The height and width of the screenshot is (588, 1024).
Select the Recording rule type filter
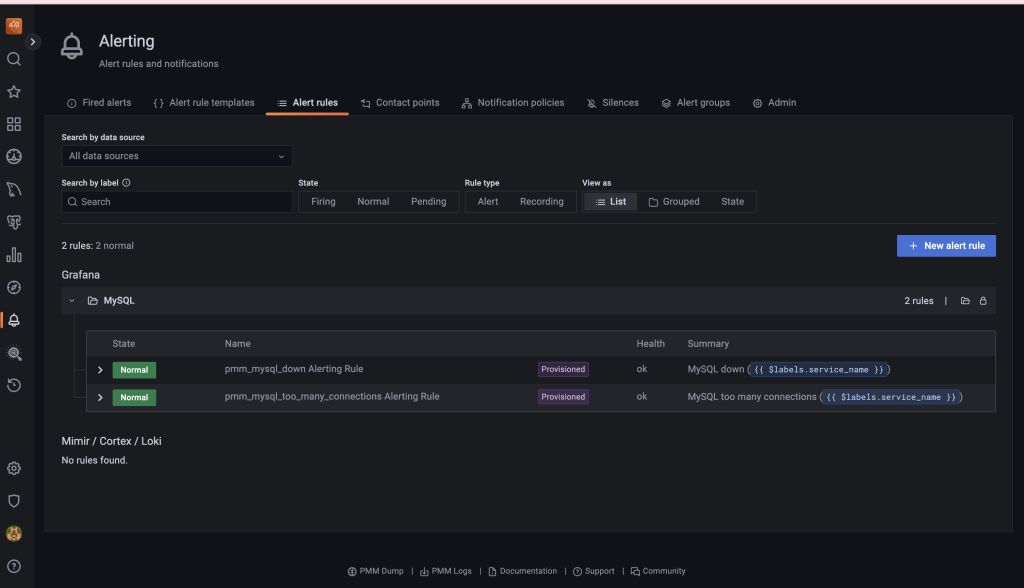coord(541,201)
